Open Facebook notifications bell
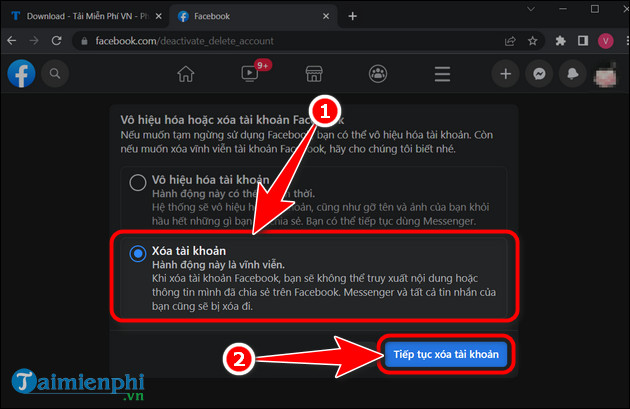The width and height of the screenshot is (630, 409). [573, 74]
